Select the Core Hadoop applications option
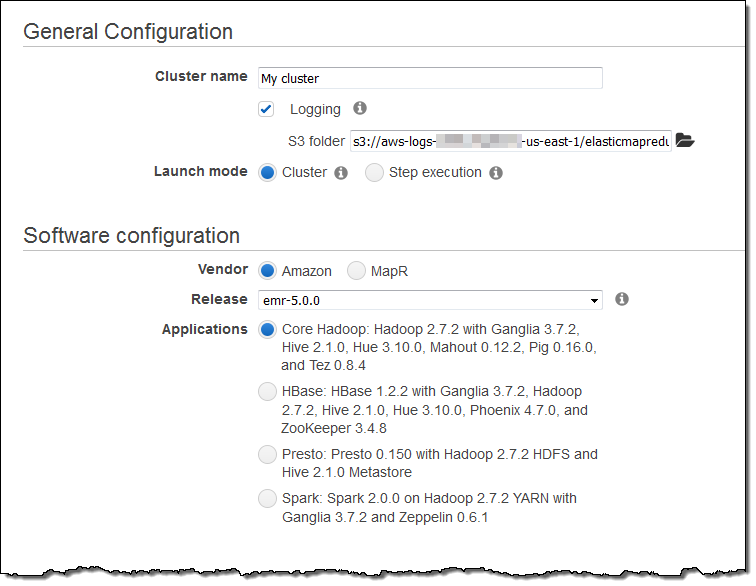Image resolution: width=756 pixels, height=586 pixels. click(267, 329)
